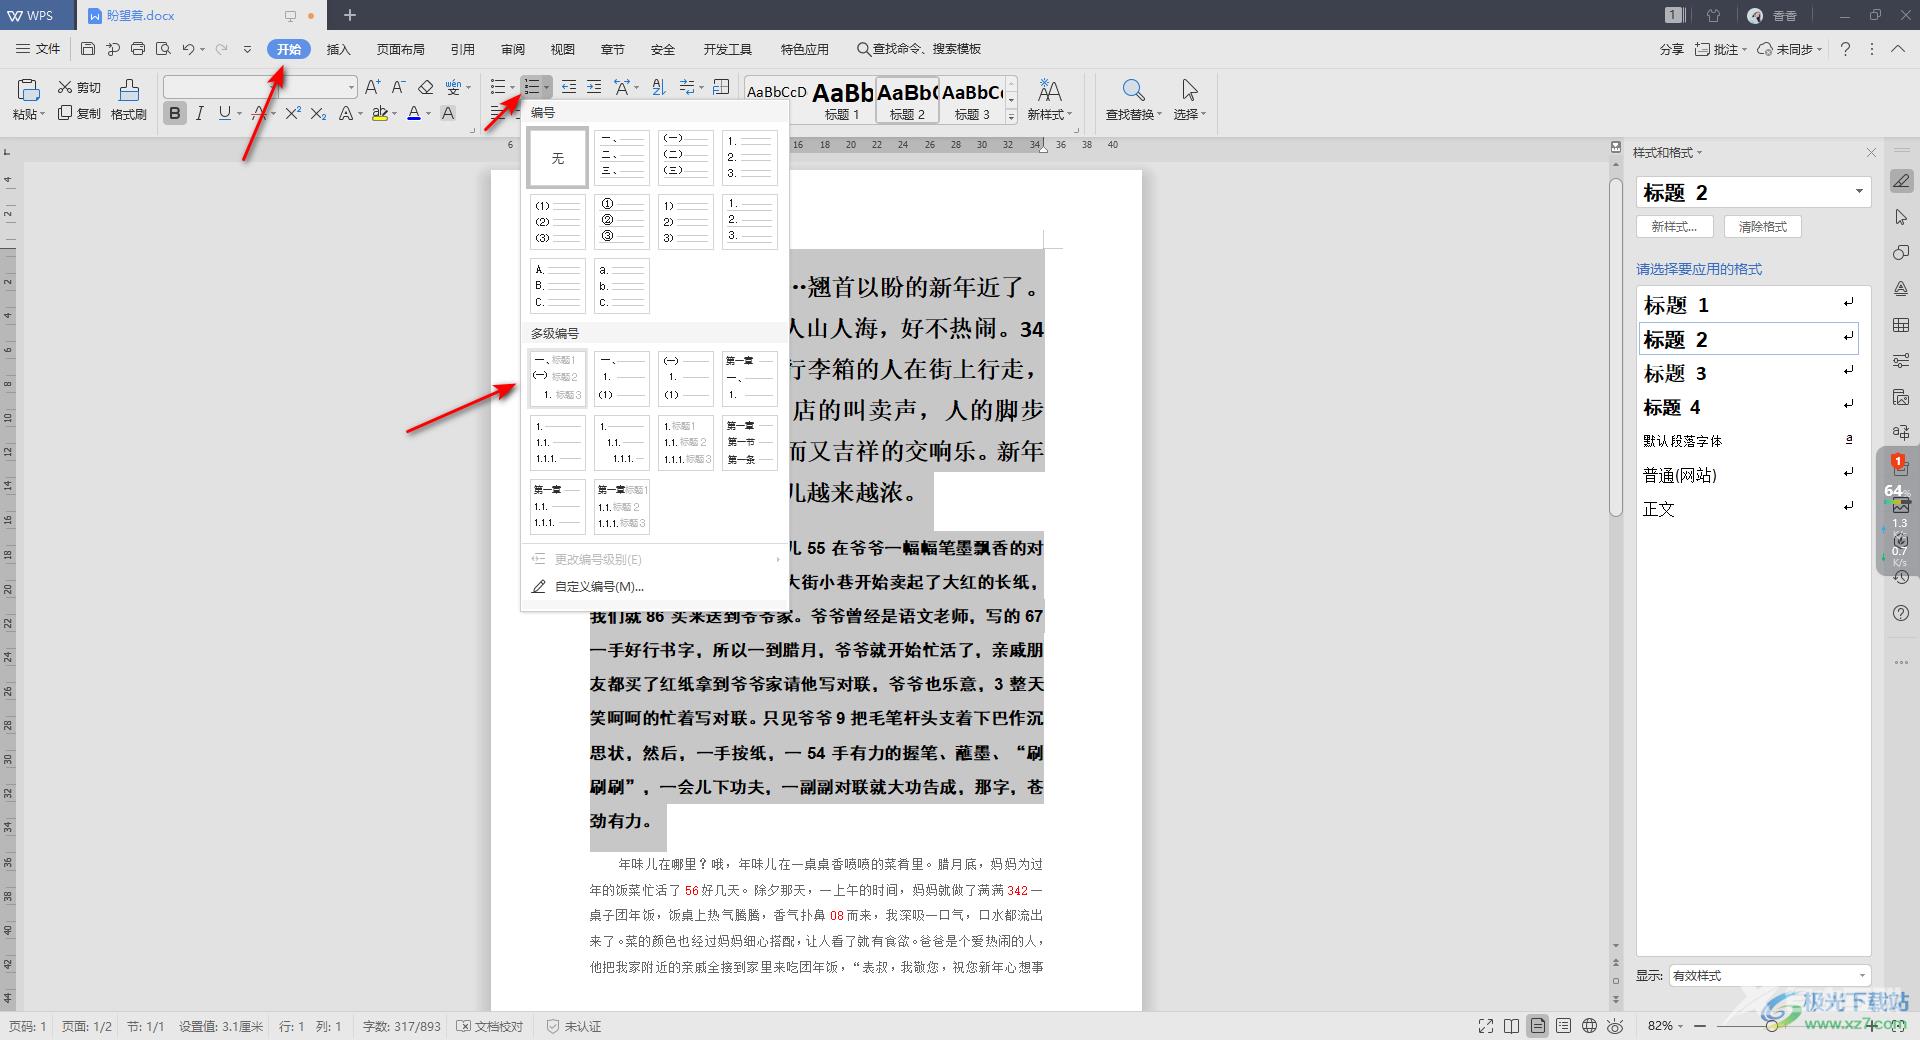
Task: Apply the 标题 1 style from the panel list
Action: click(1748, 305)
